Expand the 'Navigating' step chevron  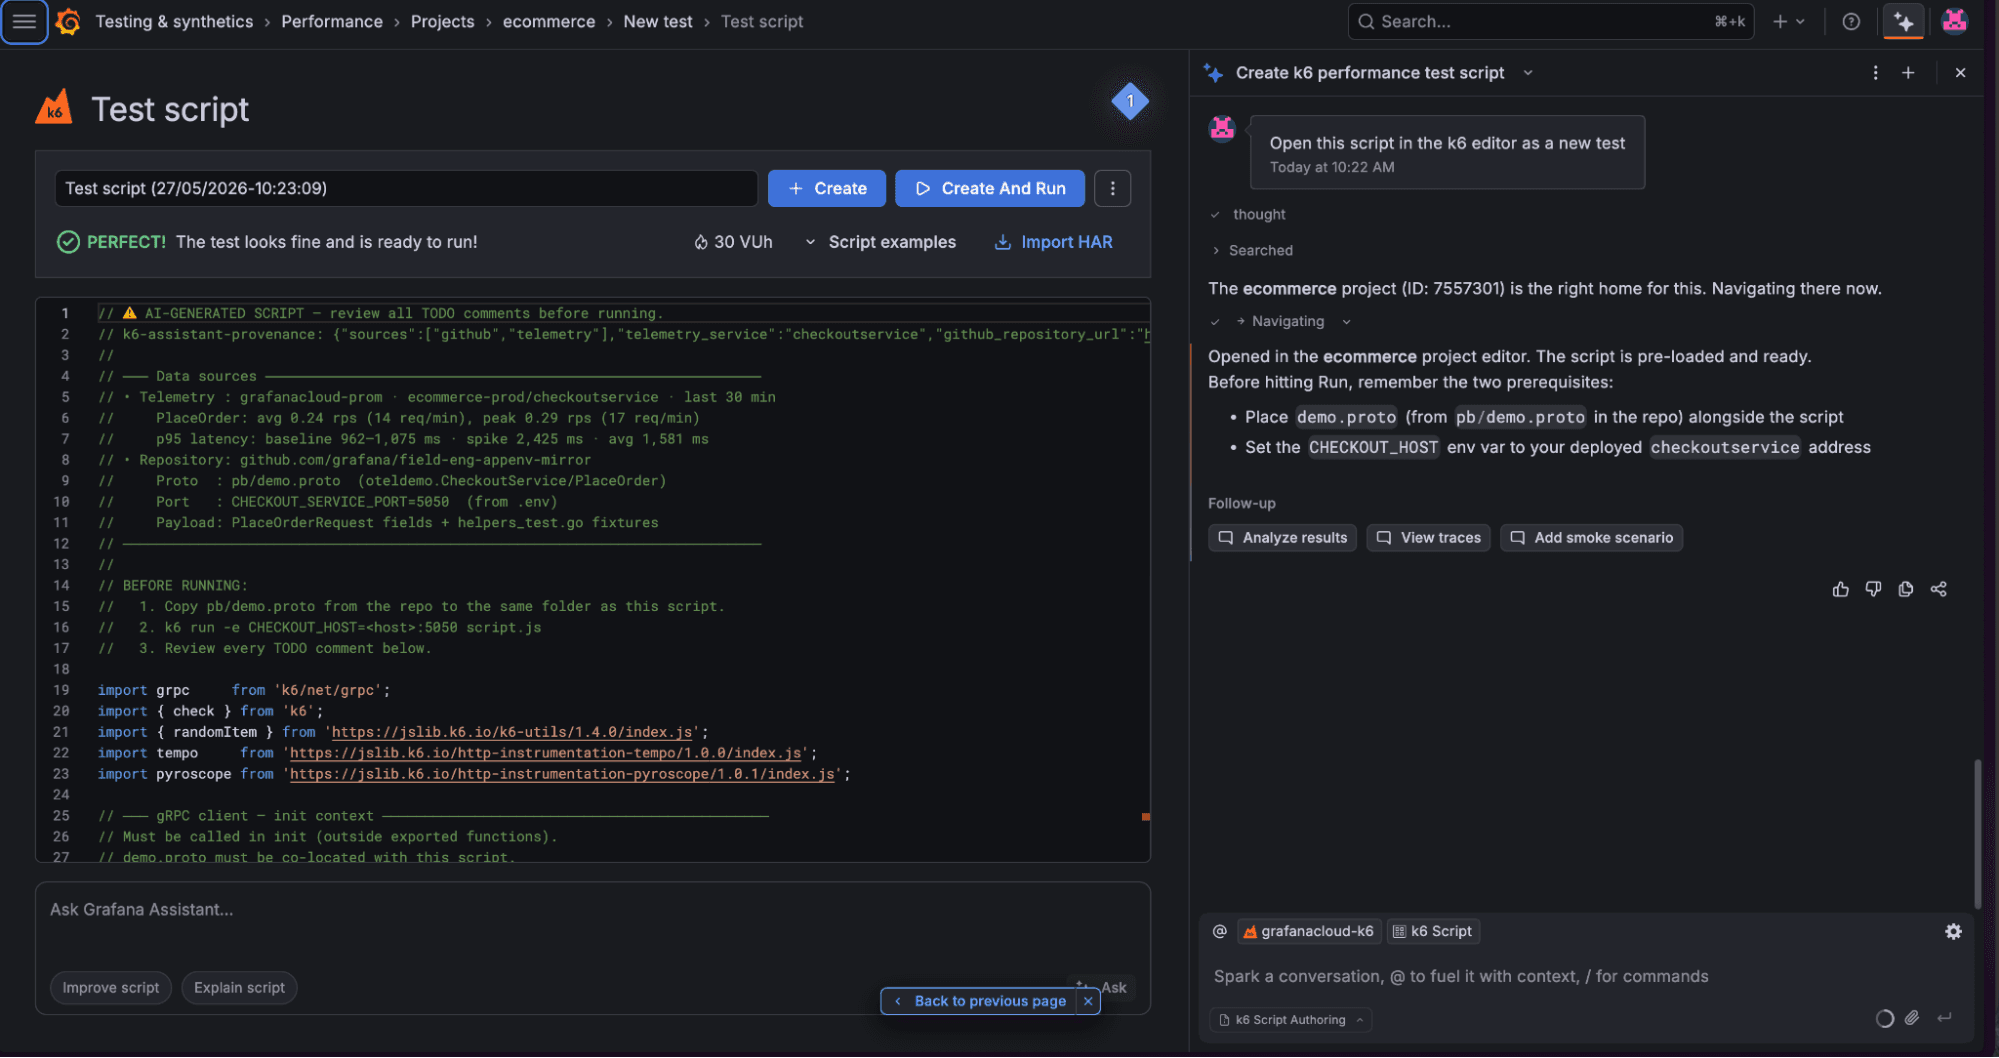coord(1346,321)
